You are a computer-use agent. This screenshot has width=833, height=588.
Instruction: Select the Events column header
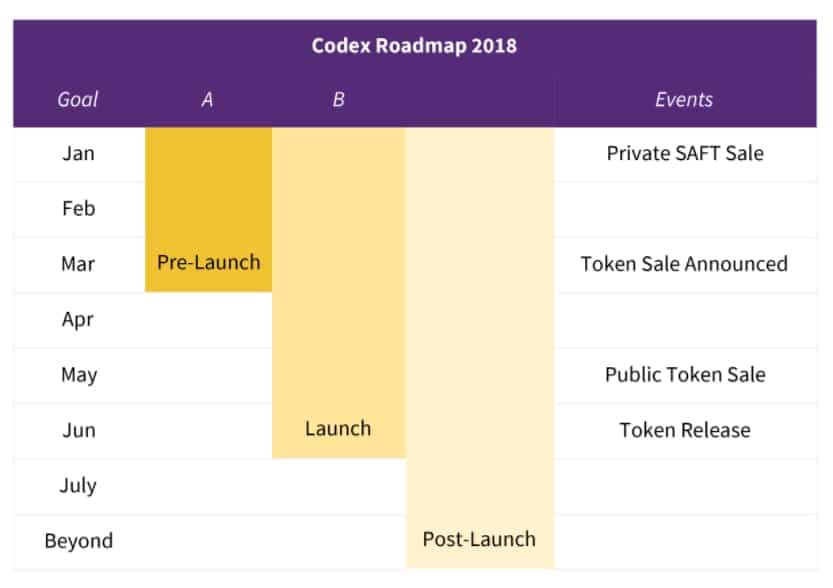point(684,99)
